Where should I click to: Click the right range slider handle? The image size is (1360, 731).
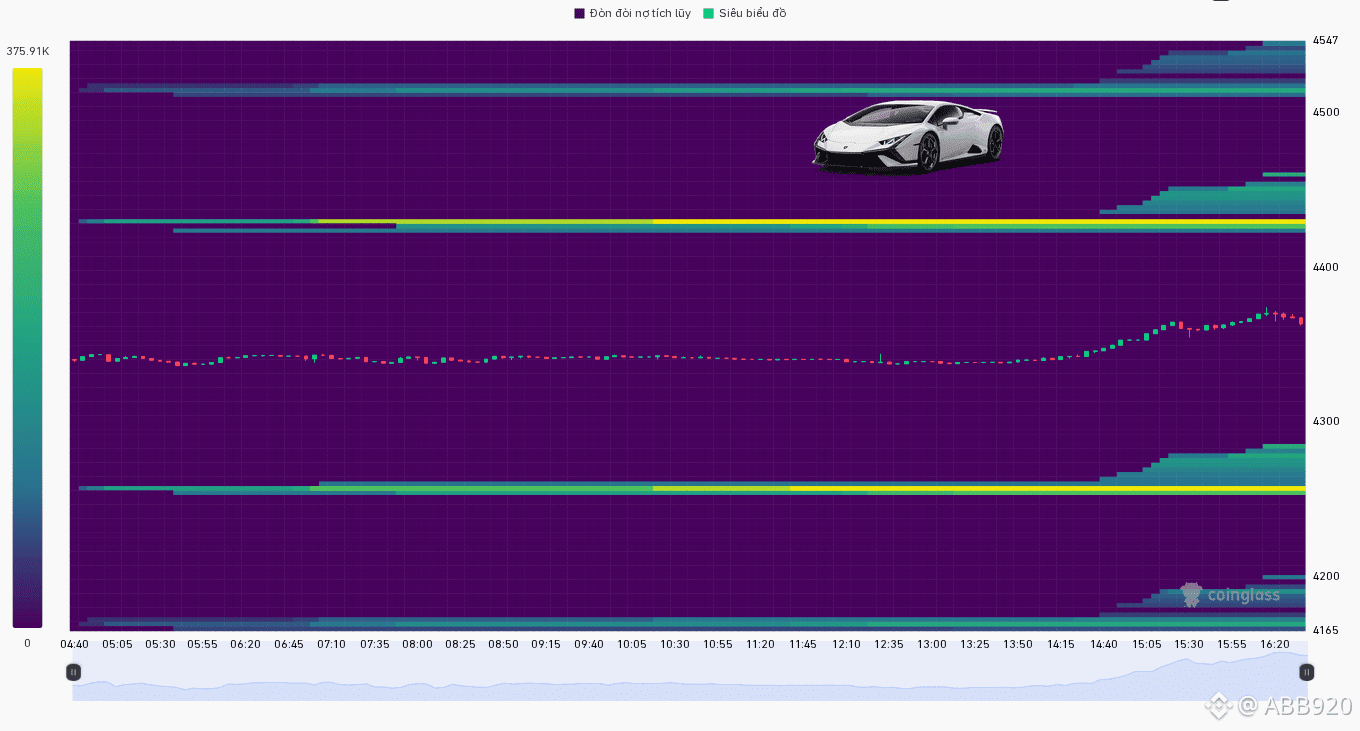point(1306,672)
